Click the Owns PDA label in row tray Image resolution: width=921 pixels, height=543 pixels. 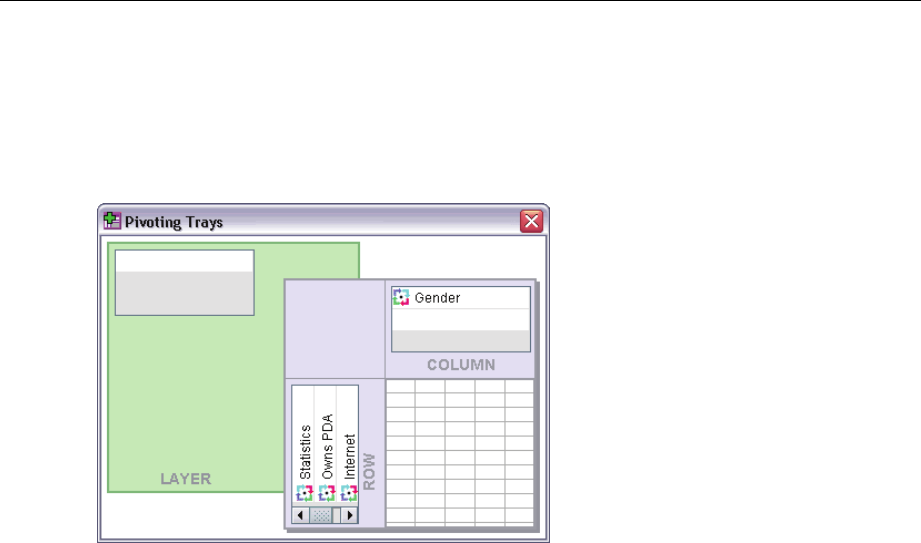pos(327,447)
